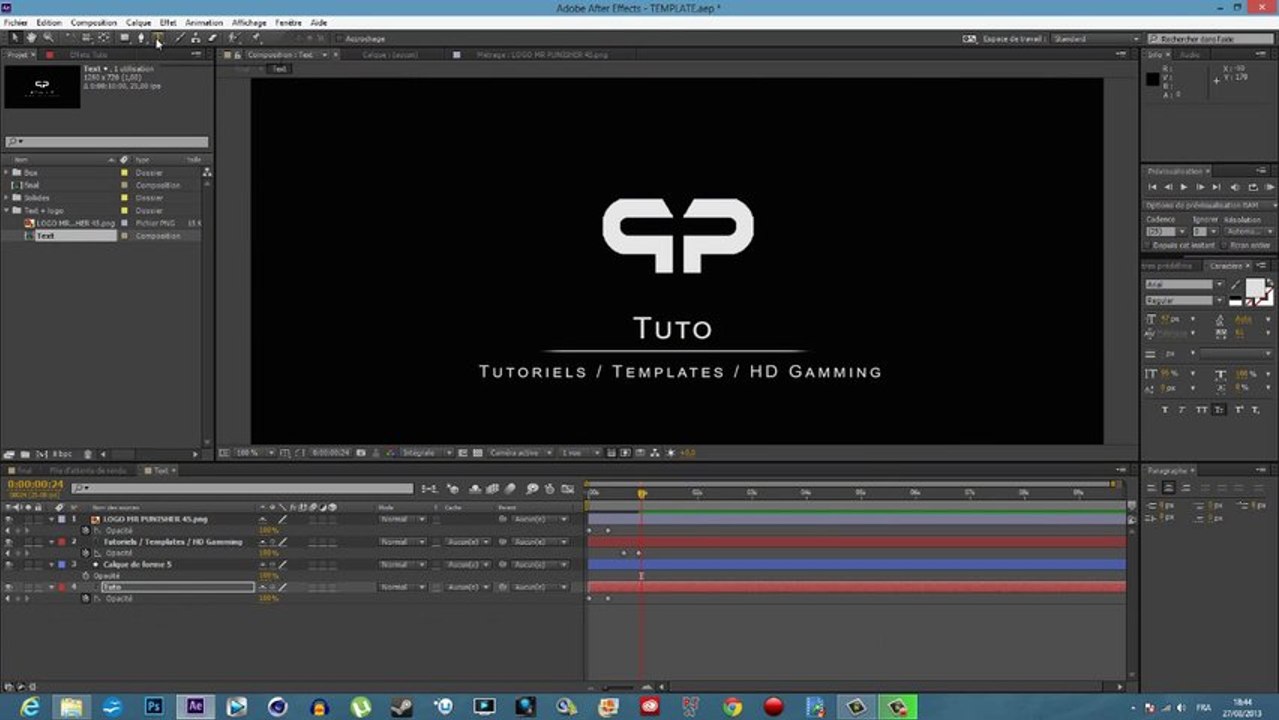Image resolution: width=1279 pixels, height=720 pixels.
Task: Click the timeline search field
Action: pyautogui.click(x=241, y=489)
